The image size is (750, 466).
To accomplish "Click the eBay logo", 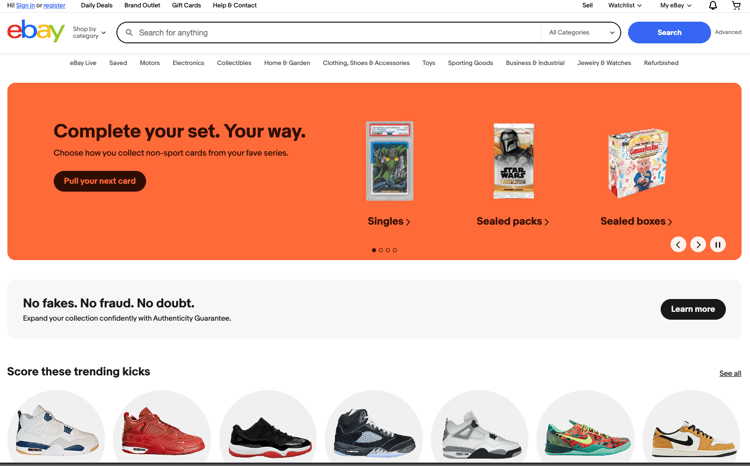I will 36,32.
